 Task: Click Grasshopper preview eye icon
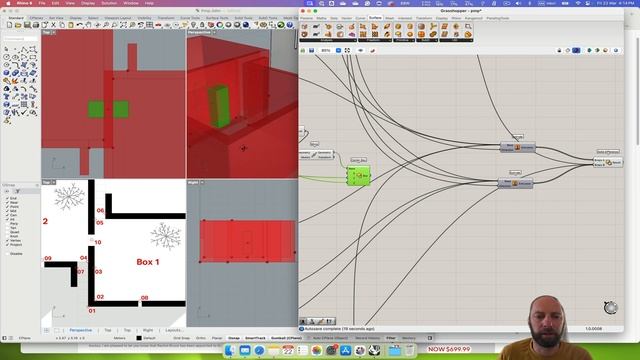[x=360, y=51]
